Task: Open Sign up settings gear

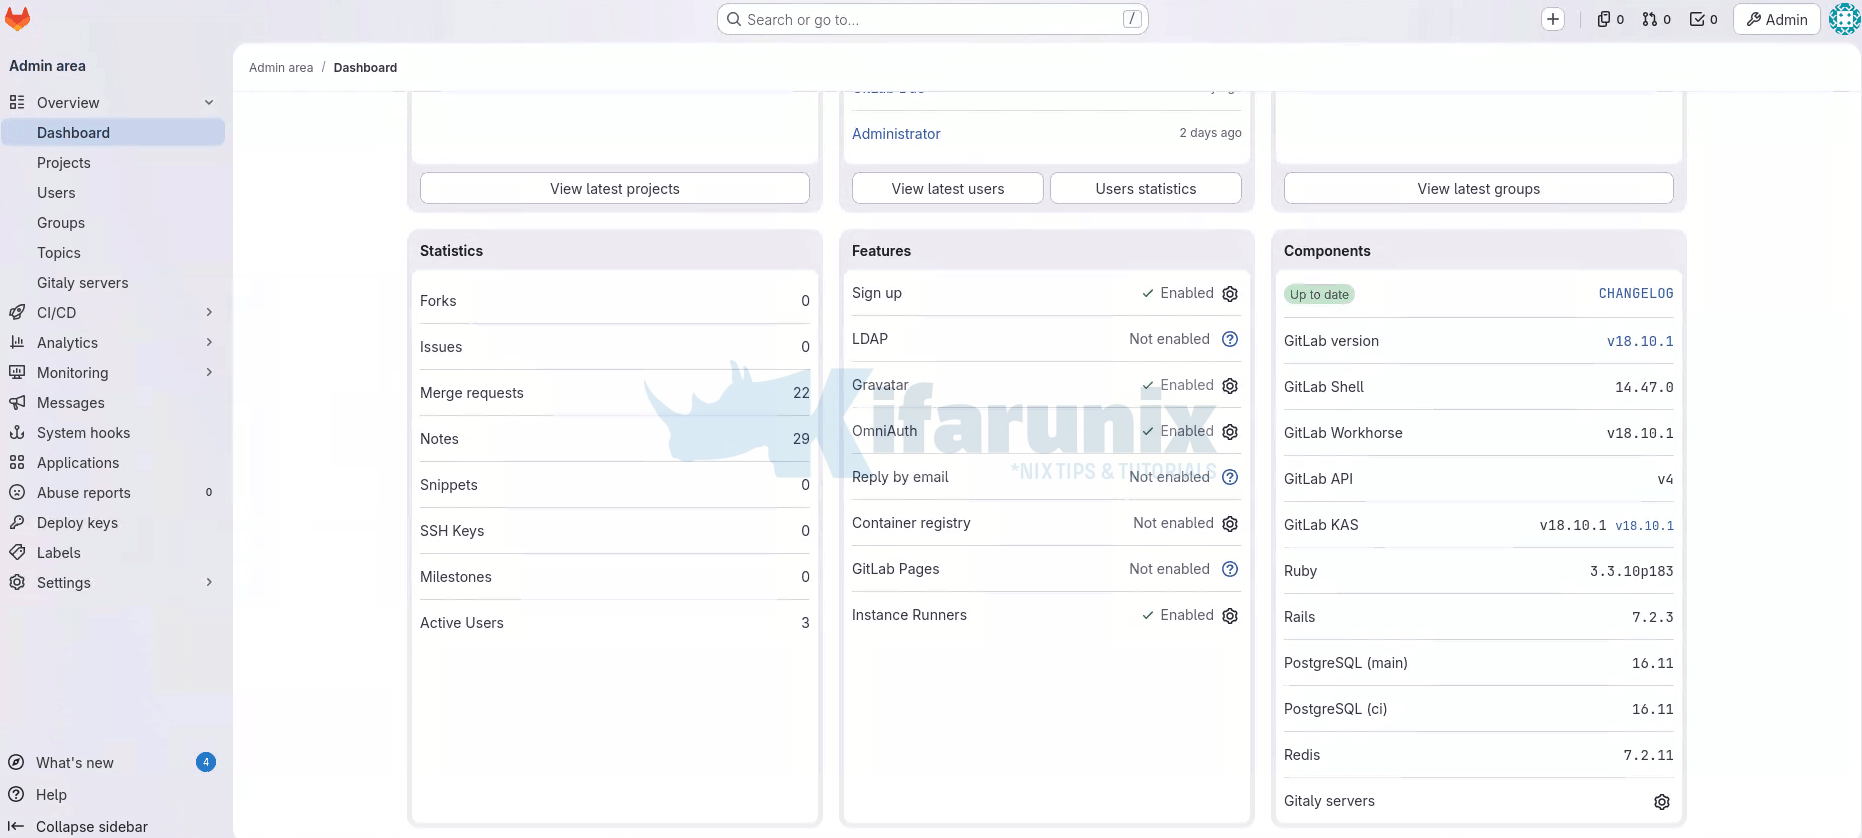Action: coord(1230,294)
